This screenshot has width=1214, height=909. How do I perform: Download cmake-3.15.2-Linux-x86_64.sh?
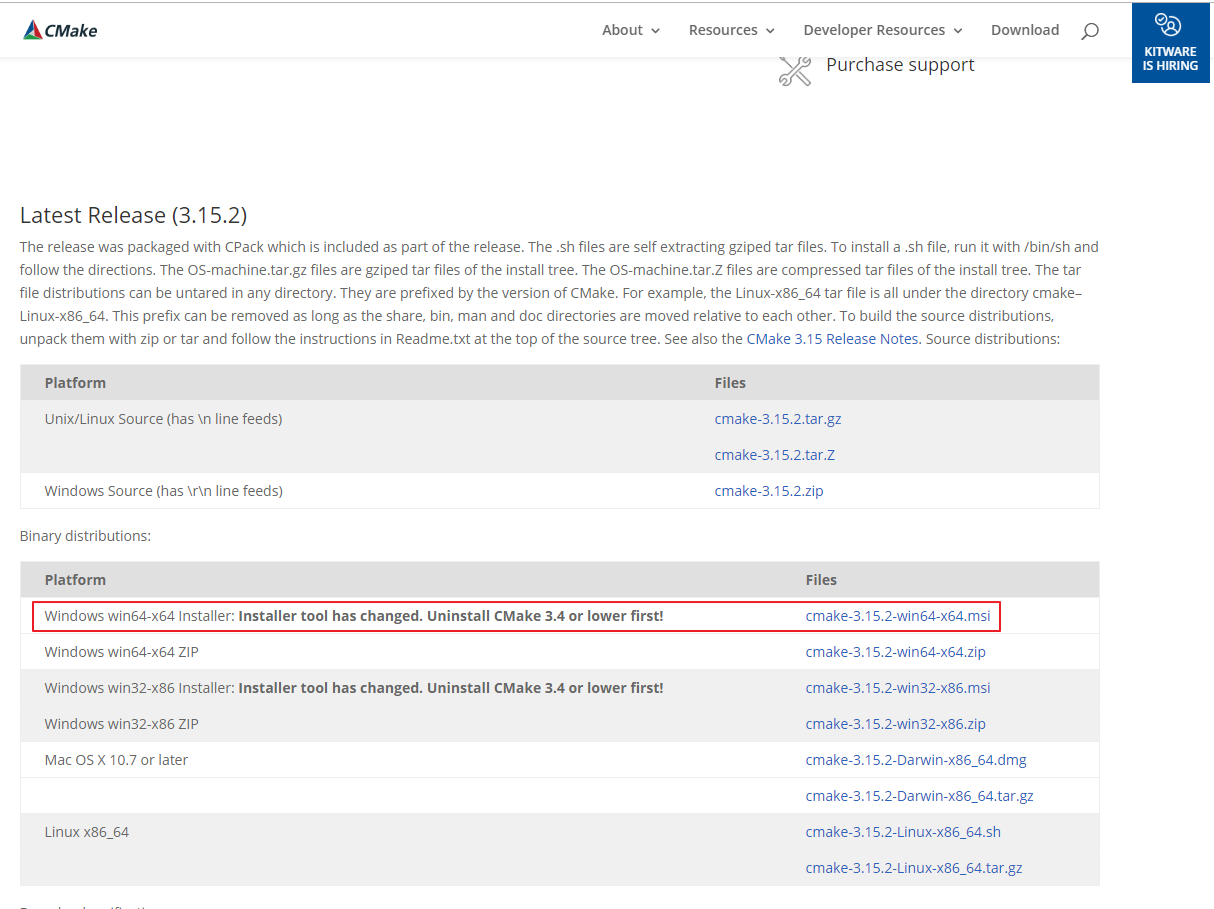coord(903,832)
